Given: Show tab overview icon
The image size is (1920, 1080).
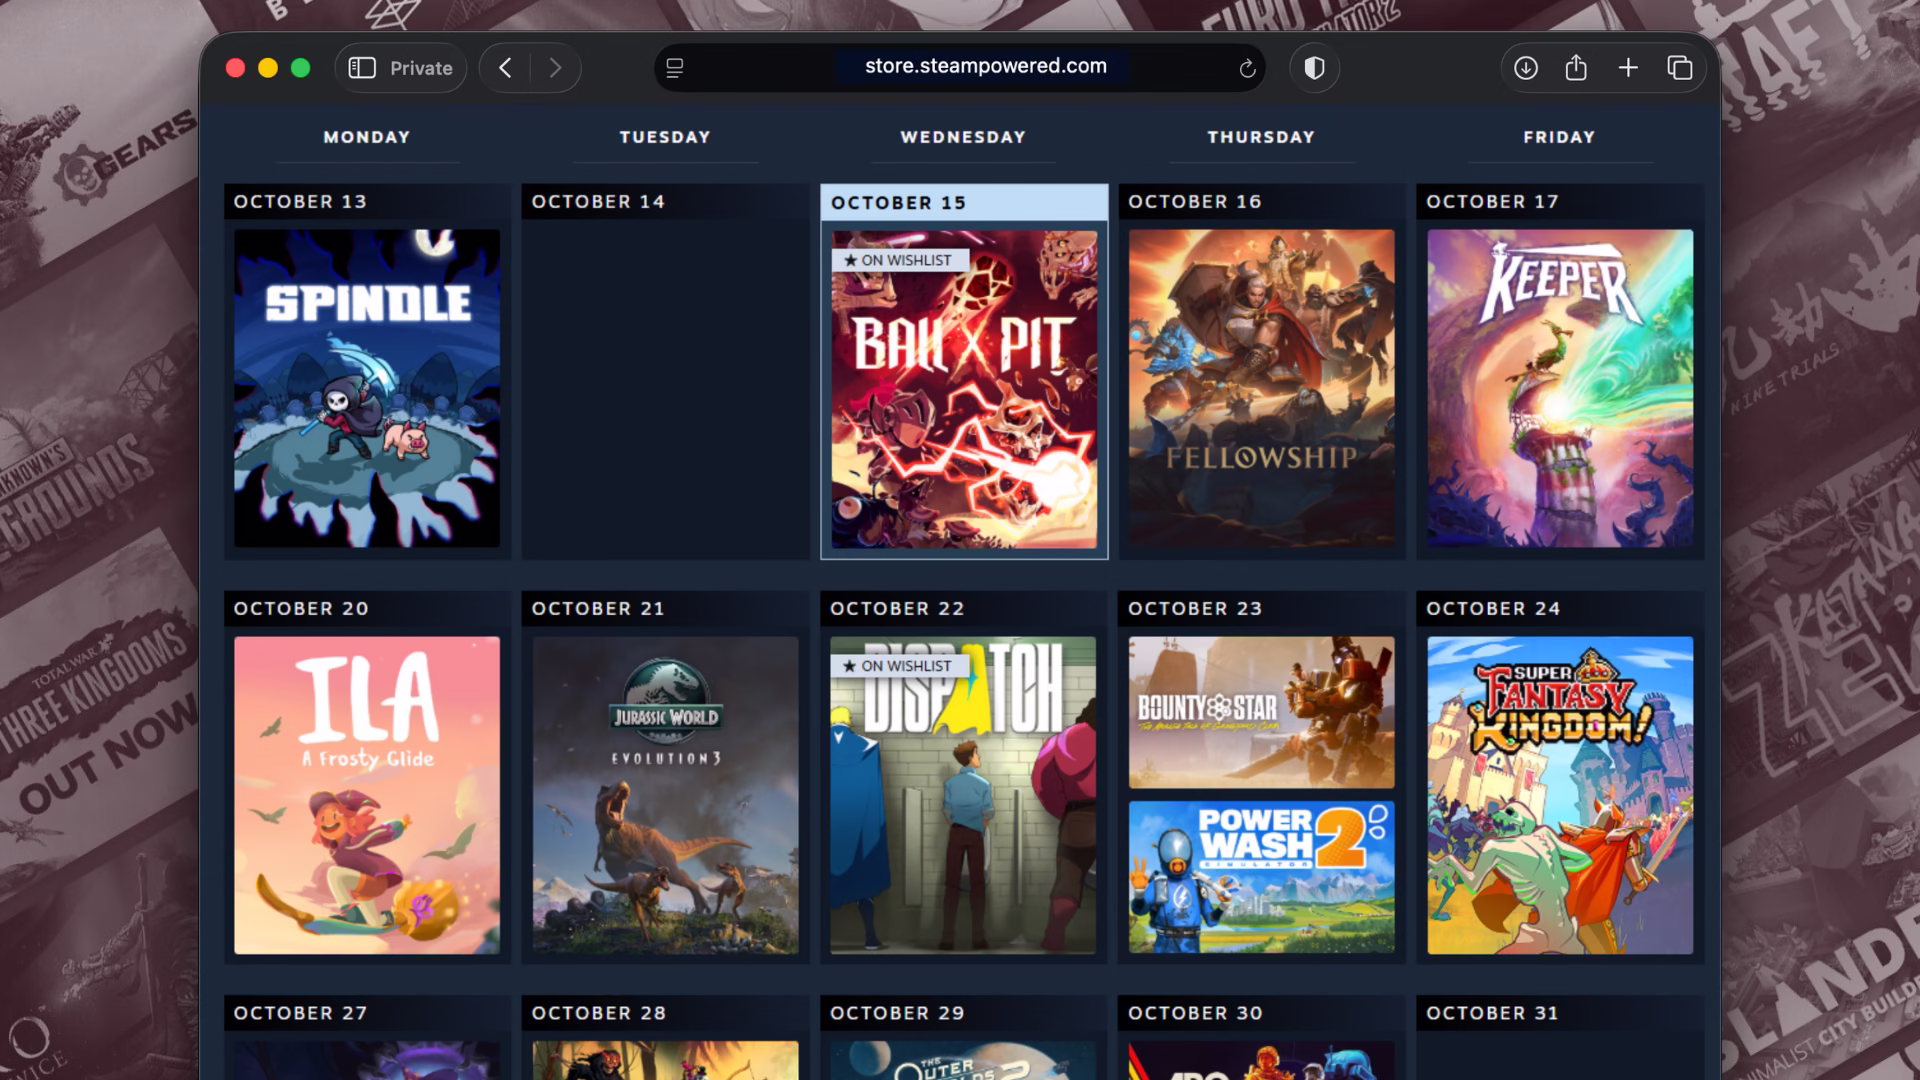Looking at the screenshot, I should [x=1679, y=68].
